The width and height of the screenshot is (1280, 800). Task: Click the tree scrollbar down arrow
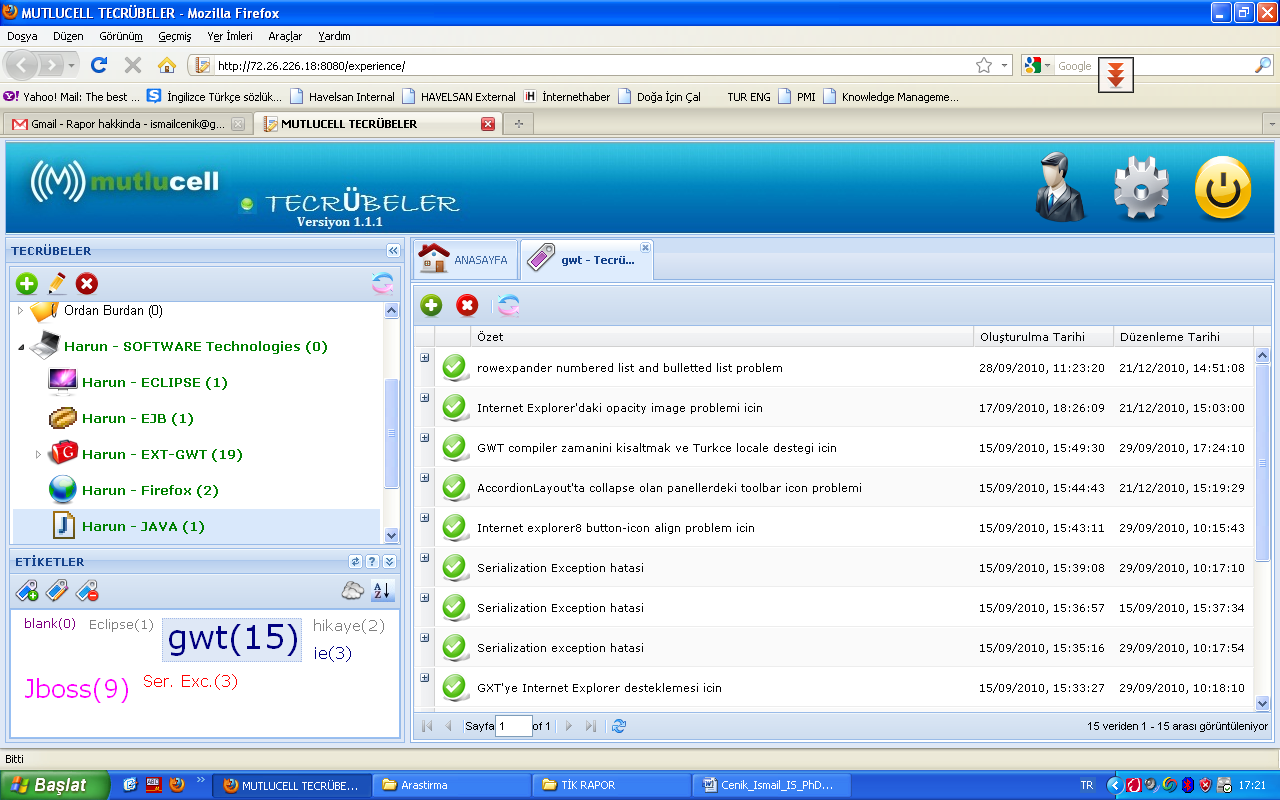click(392, 536)
